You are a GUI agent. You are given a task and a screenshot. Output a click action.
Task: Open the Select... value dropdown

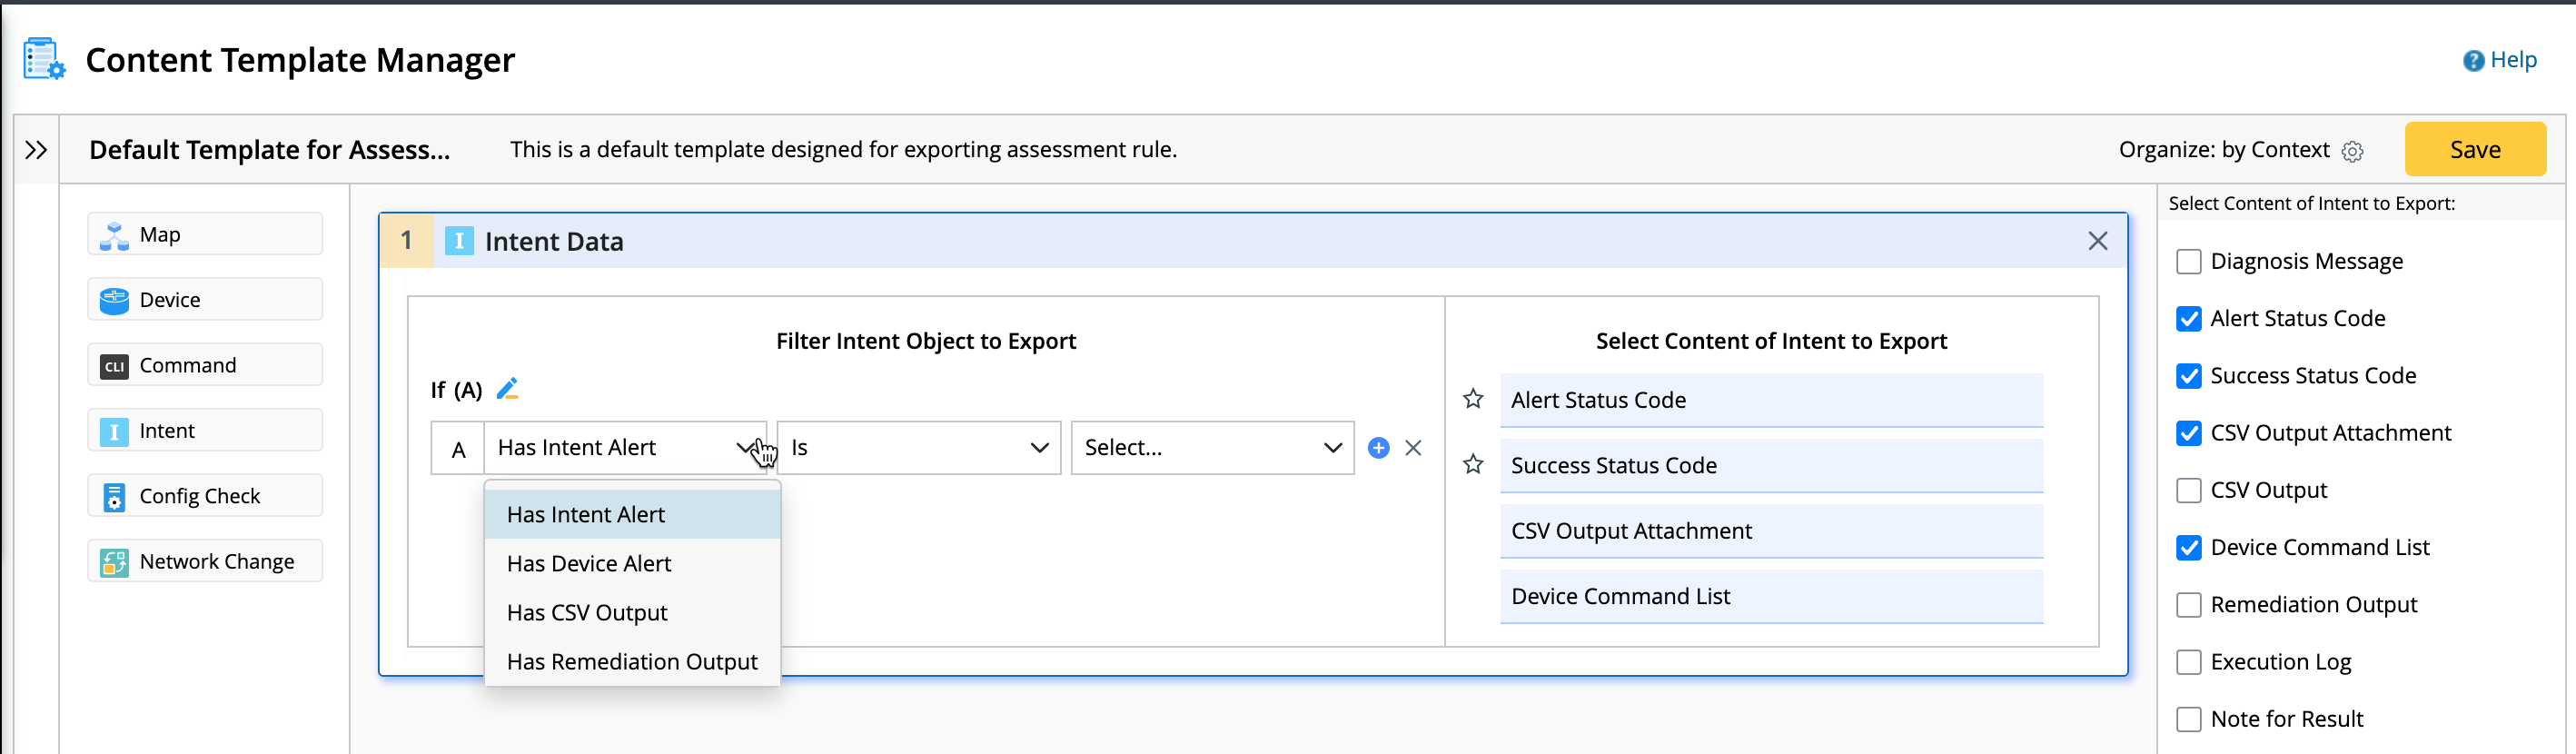point(1212,448)
